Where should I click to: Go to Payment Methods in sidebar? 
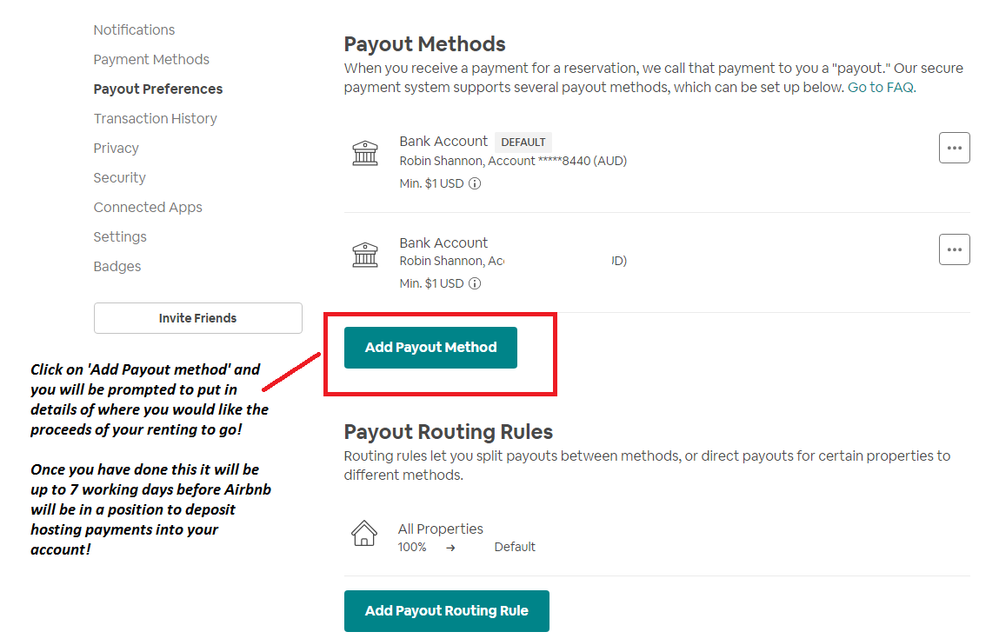(151, 59)
